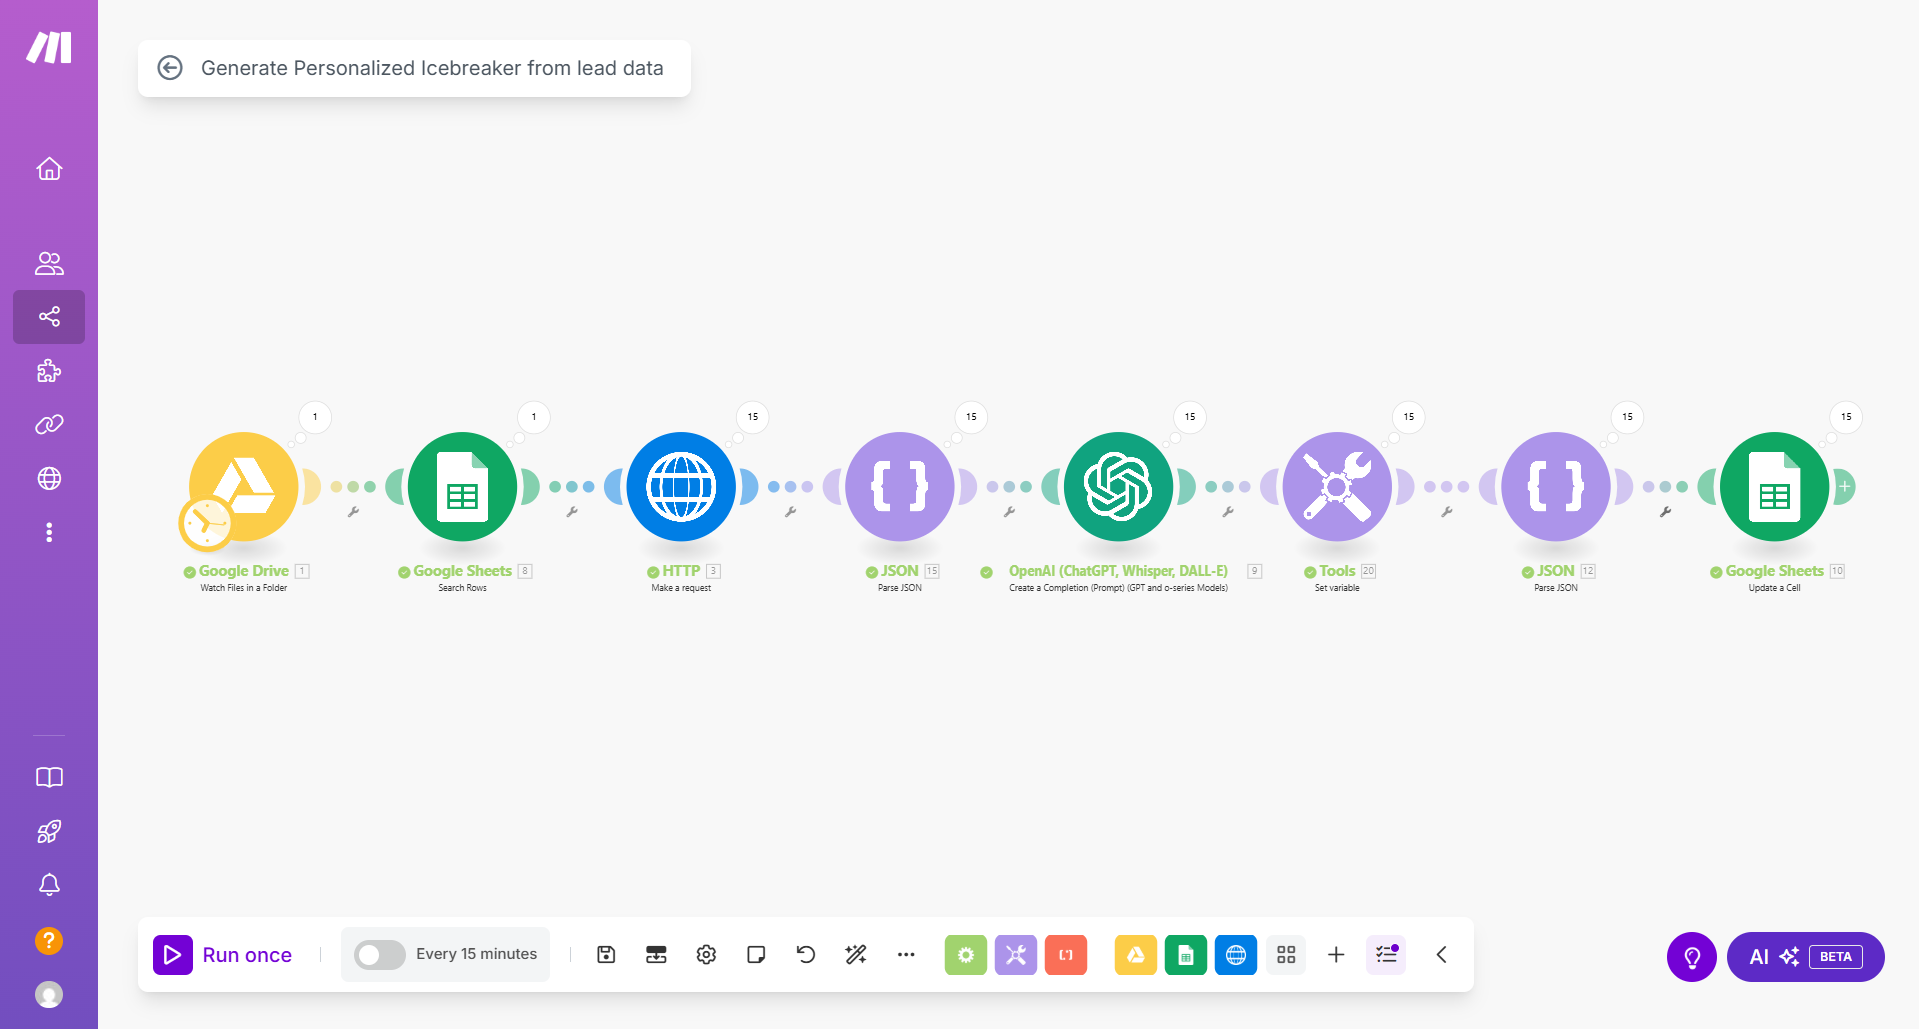Image resolution: width=1919 pixels, height=1029 pixels.
Task: Set filter wrench between HTTP and JSON
Action: coord(790,512)
